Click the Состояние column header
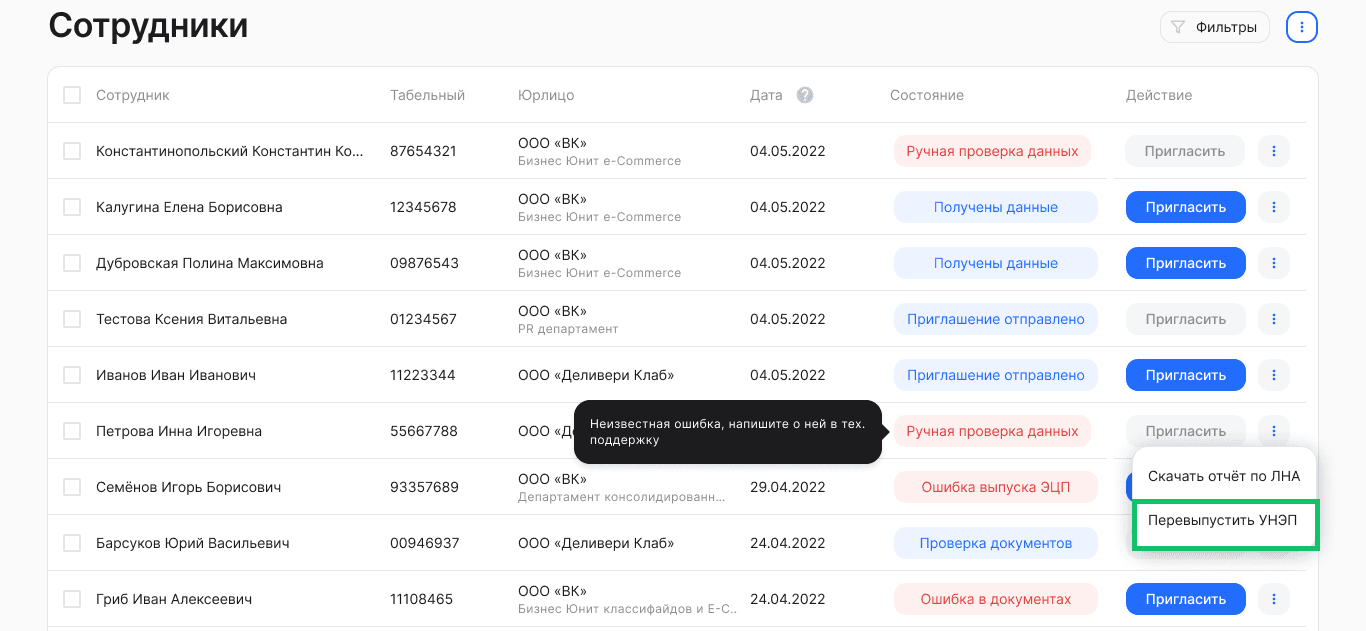The height and width of the screenshot is (631, 1366). [927, 95]
